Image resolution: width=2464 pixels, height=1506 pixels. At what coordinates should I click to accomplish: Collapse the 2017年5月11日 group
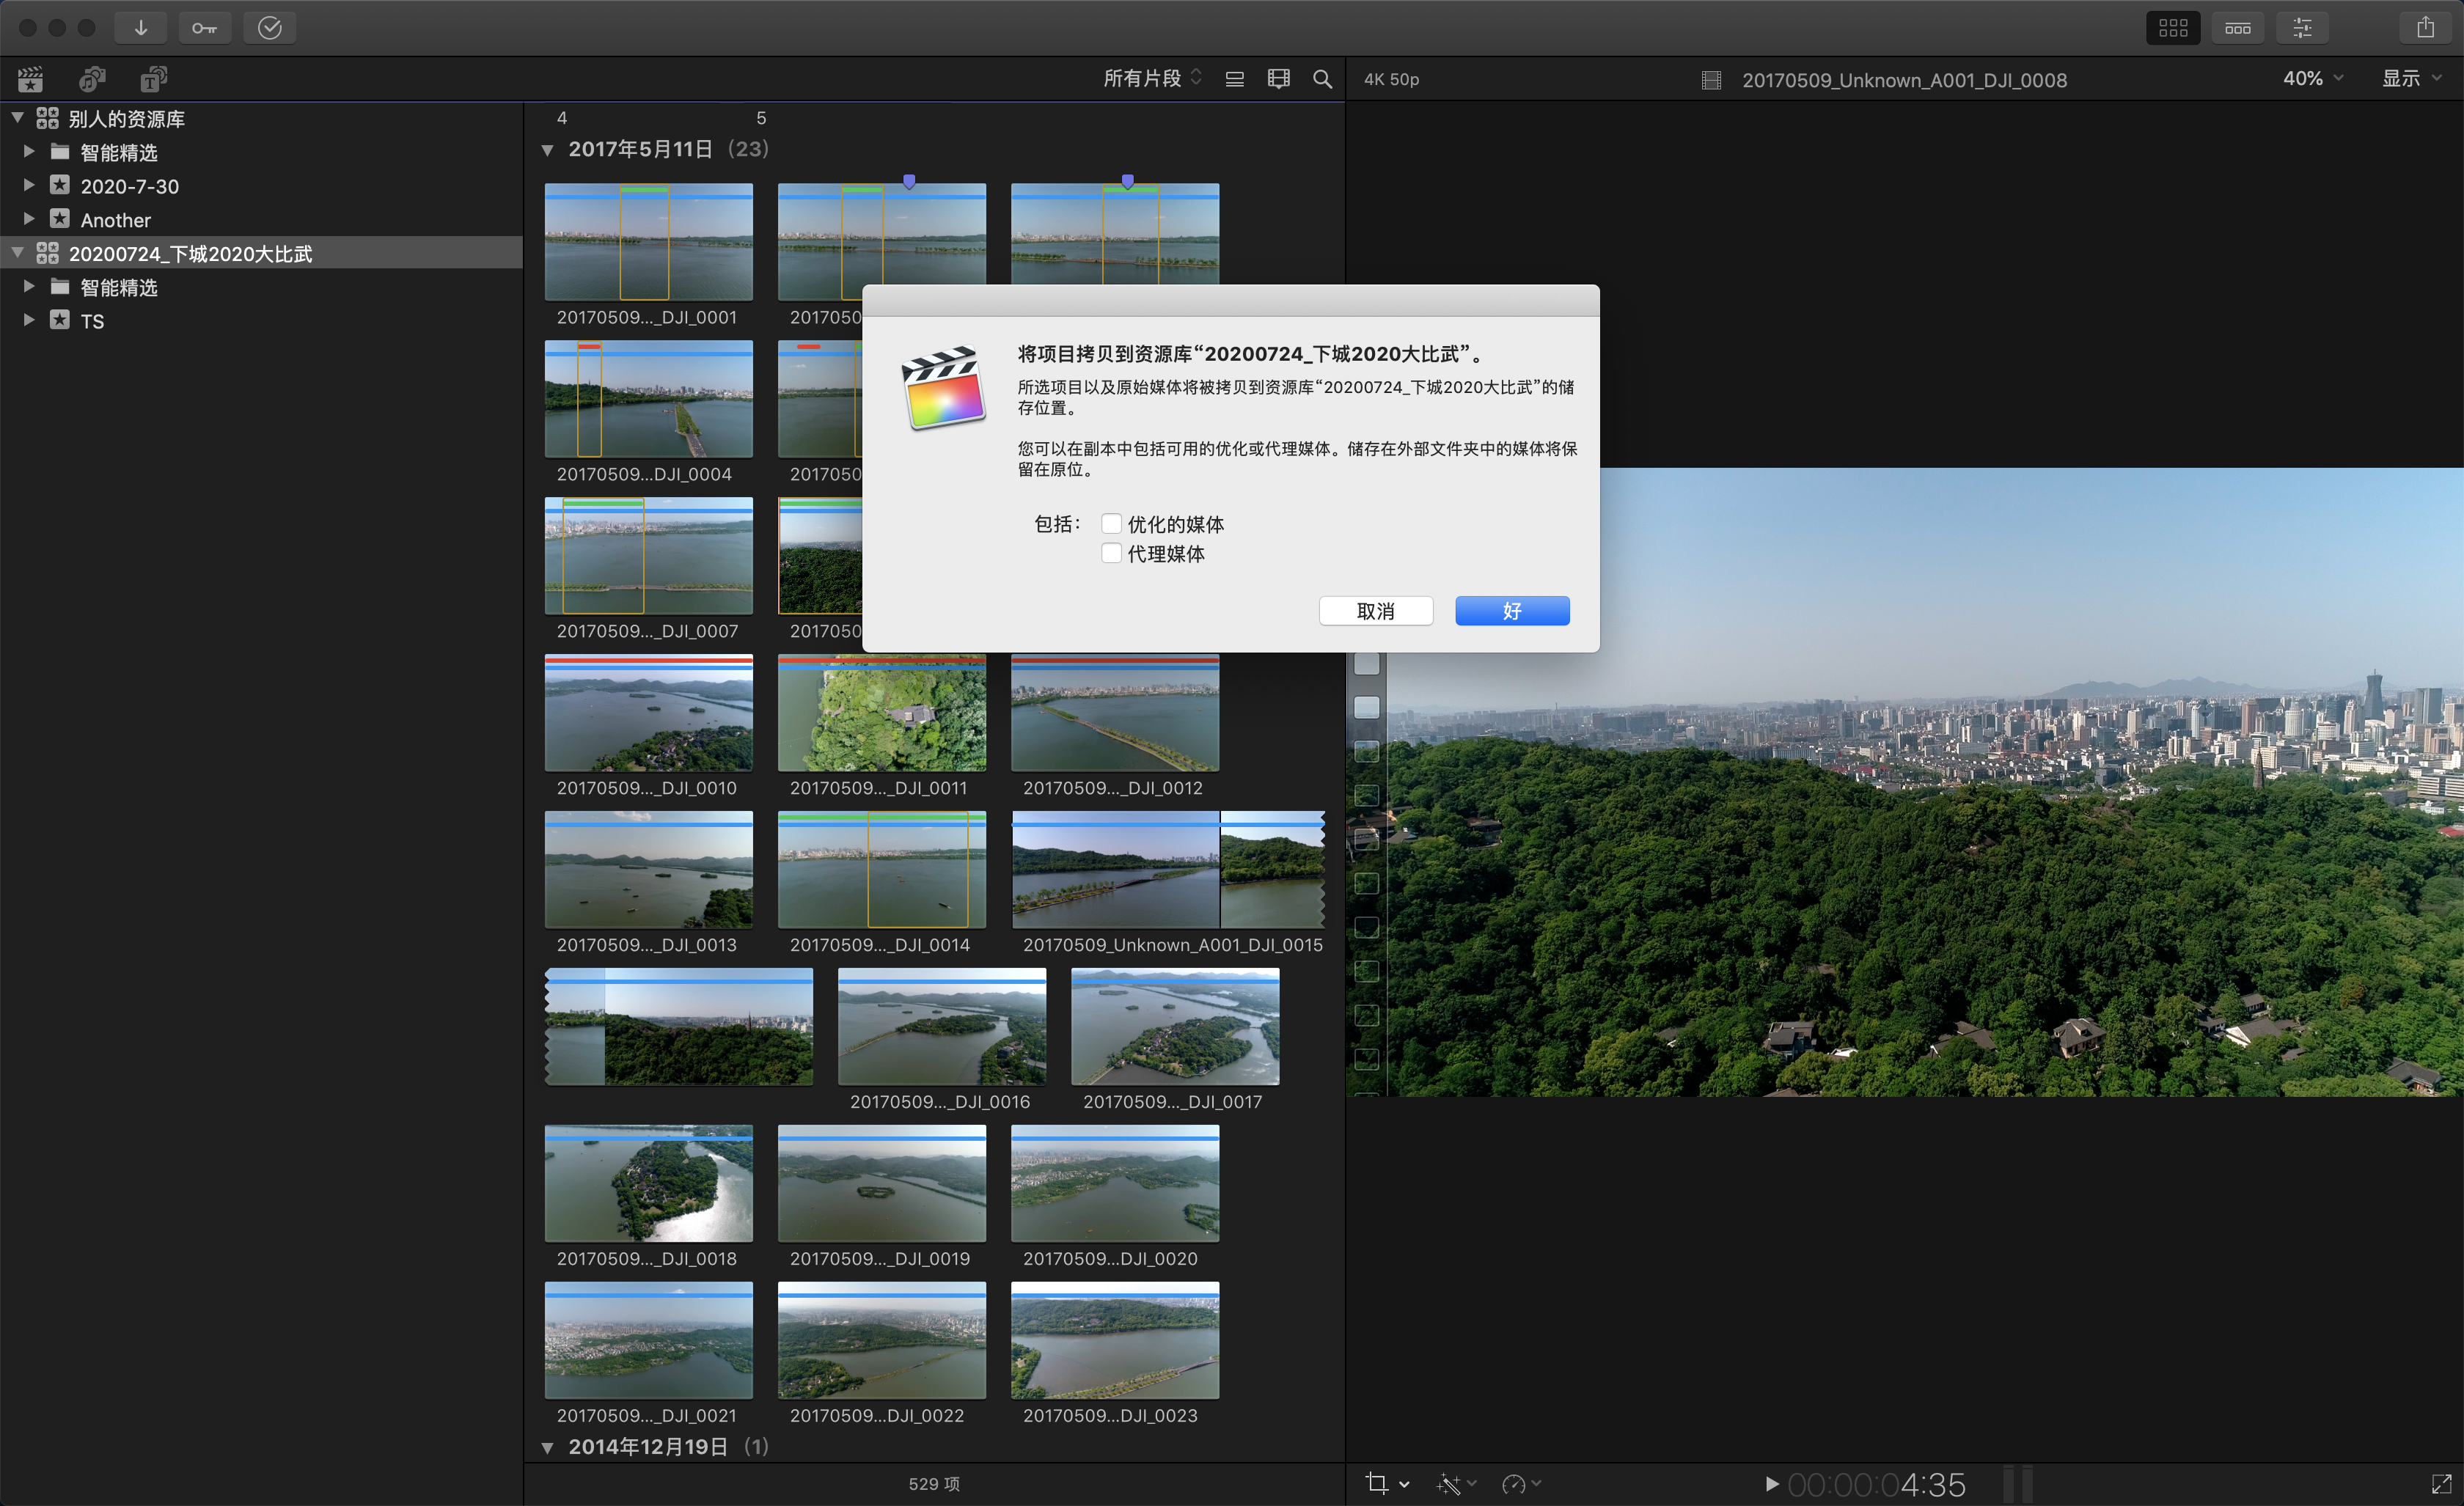point(547,150)
